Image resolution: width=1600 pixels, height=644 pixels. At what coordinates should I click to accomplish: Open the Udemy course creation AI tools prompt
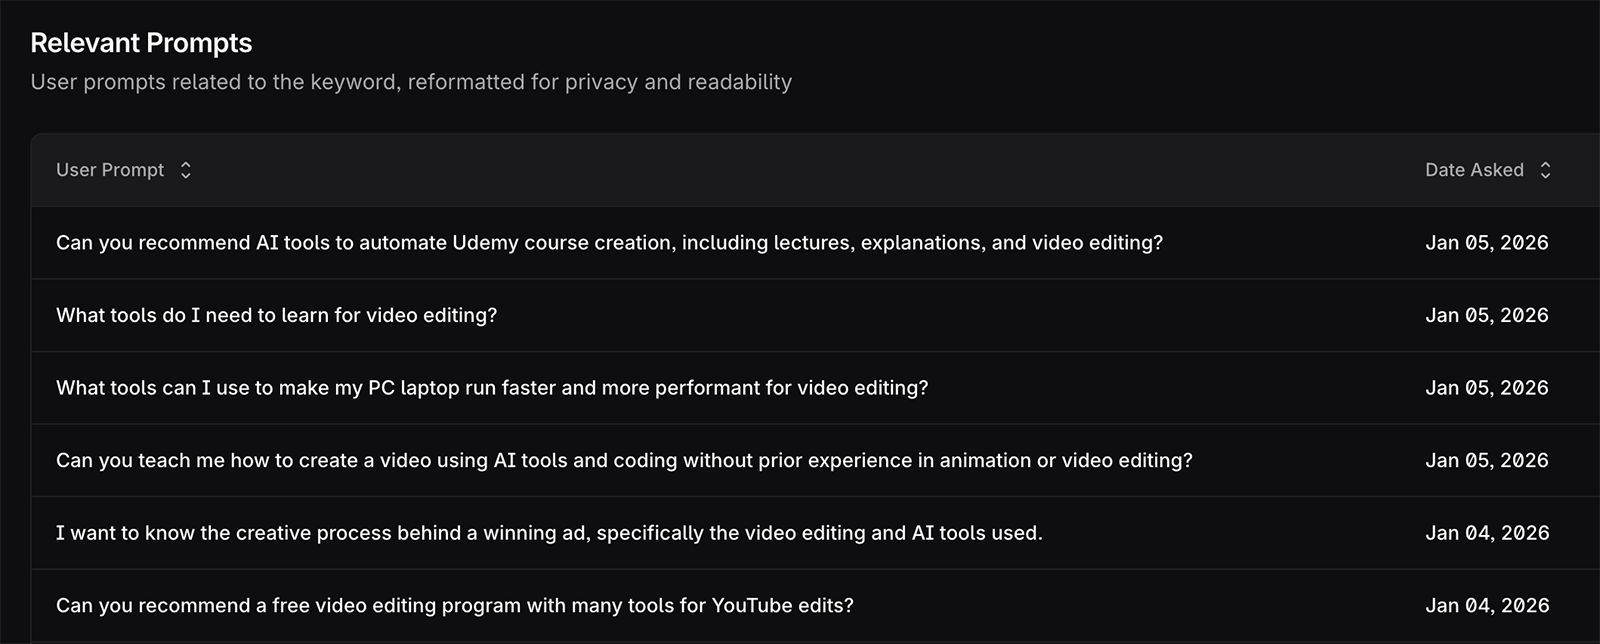[x=608, y=242]
